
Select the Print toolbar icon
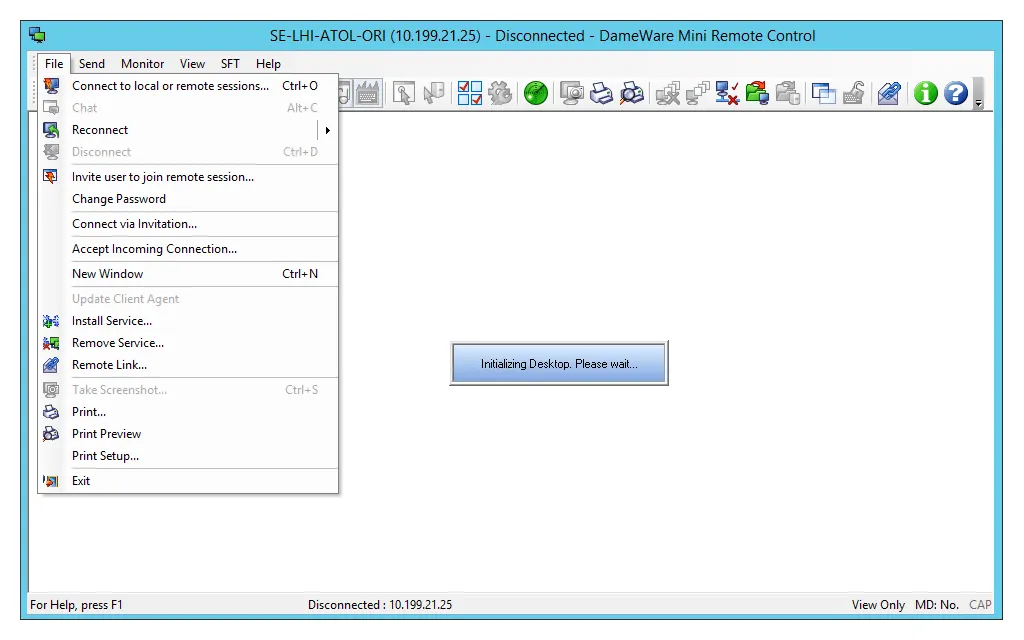(x=600, y=93)
